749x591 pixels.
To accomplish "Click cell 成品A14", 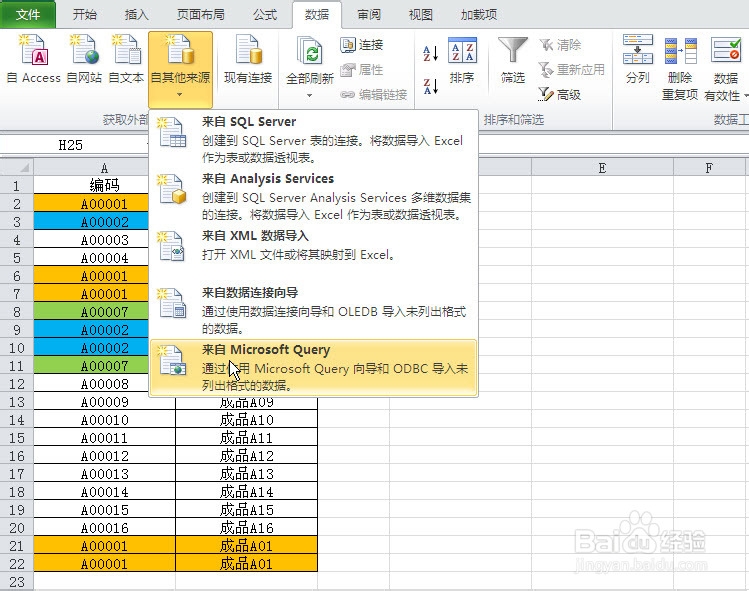I will pyautogui.click(x=246, y=492).
